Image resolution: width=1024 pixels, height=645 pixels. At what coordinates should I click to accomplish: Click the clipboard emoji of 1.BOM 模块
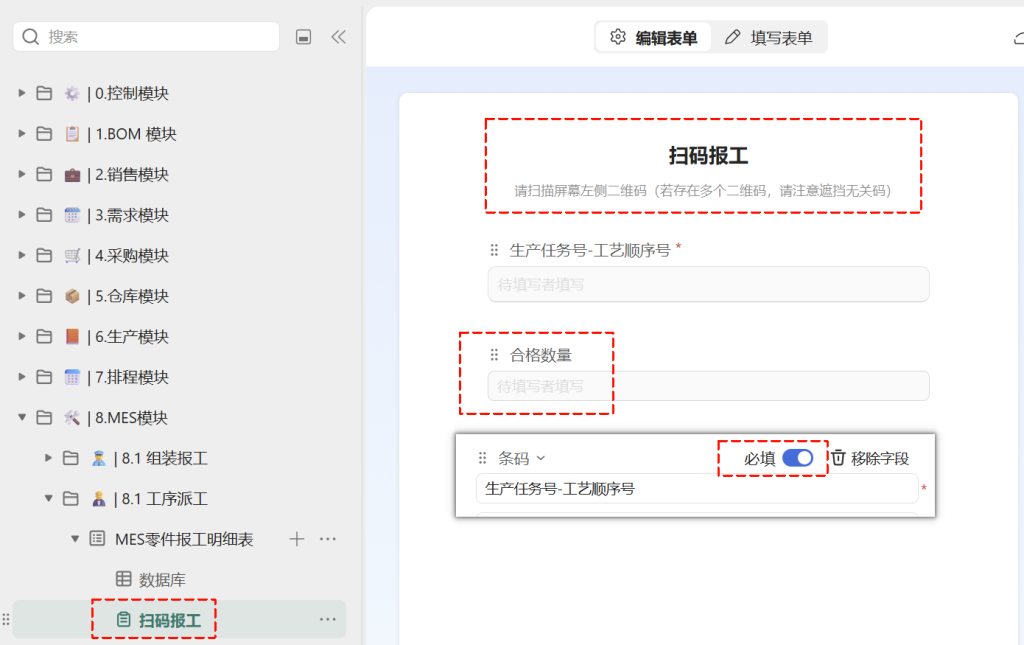tap(72, 134)
